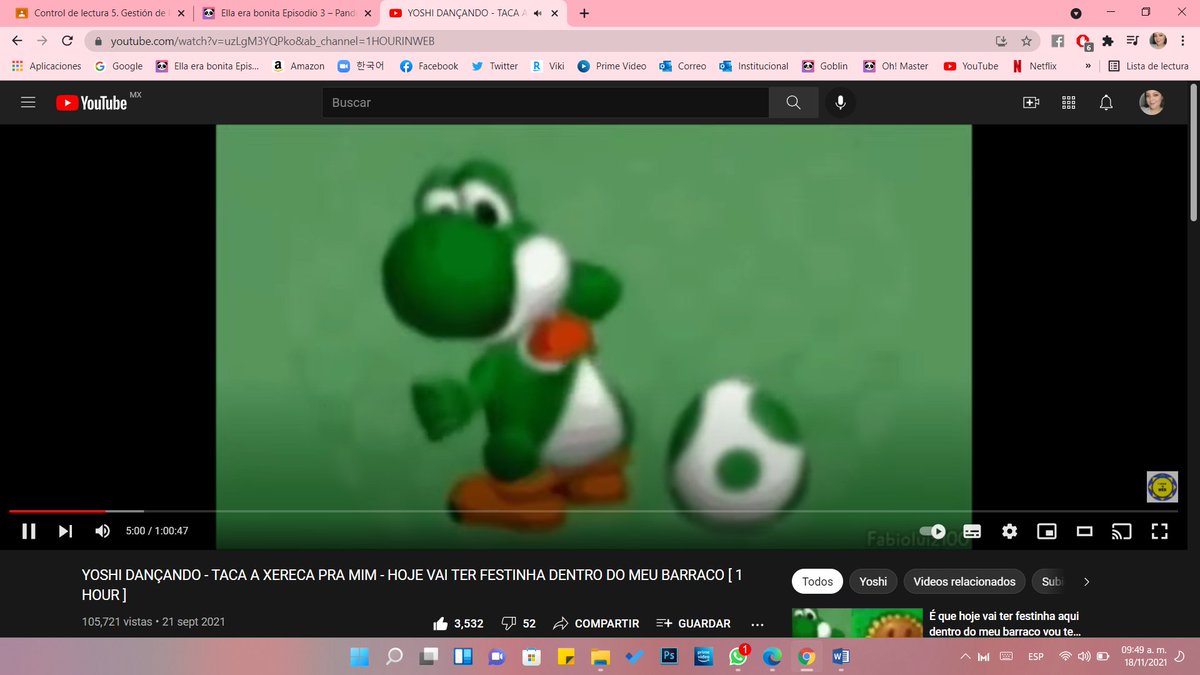Open the YouTube guide hamburger menu

[x=28, y=103]
